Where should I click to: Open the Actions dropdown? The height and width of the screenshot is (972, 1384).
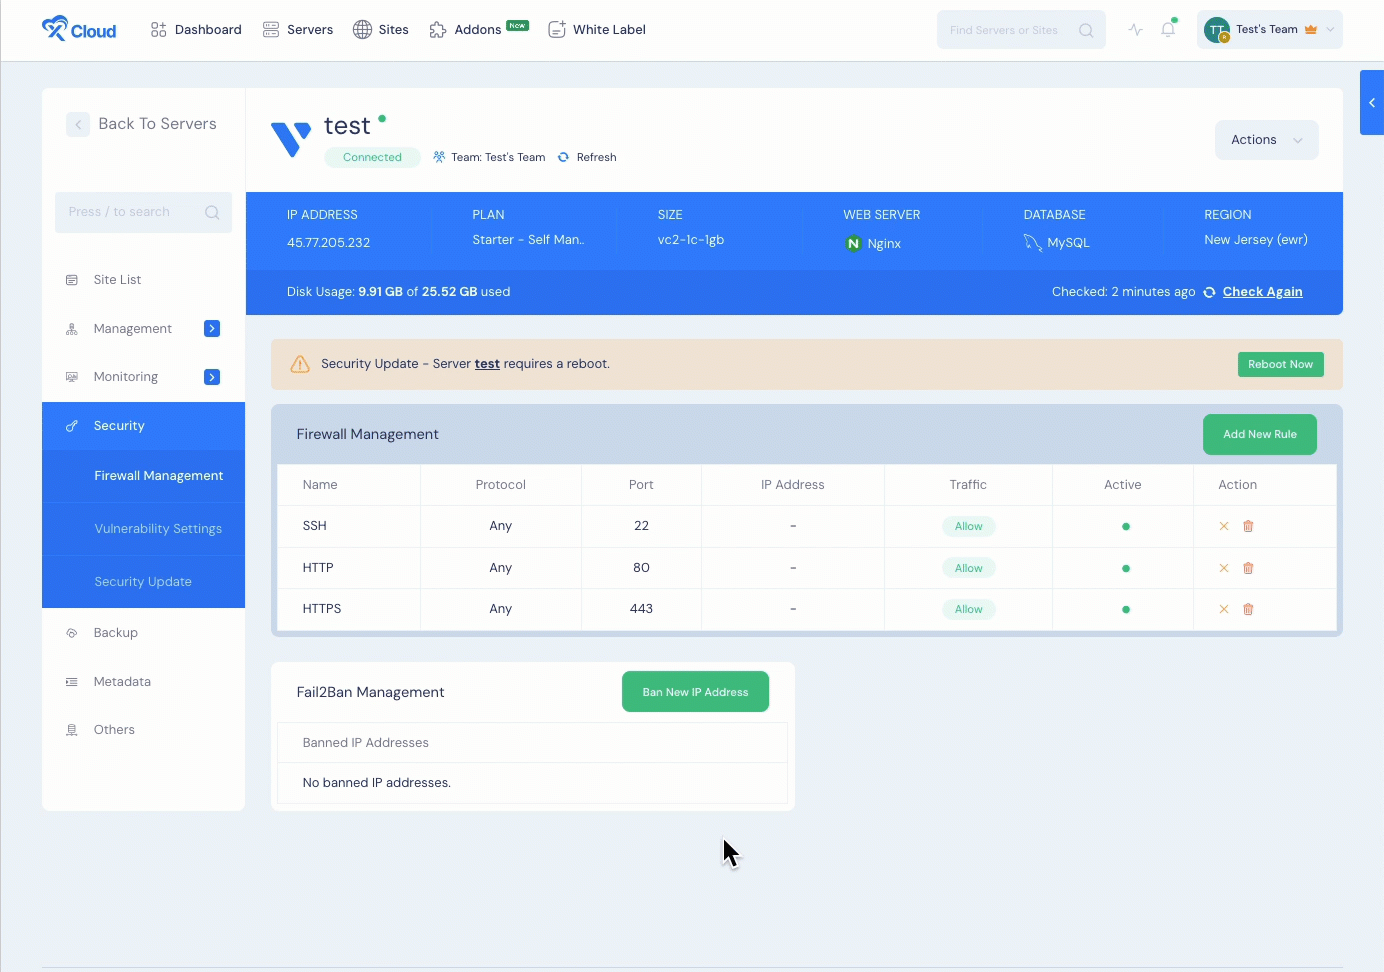click(1265, 140)
